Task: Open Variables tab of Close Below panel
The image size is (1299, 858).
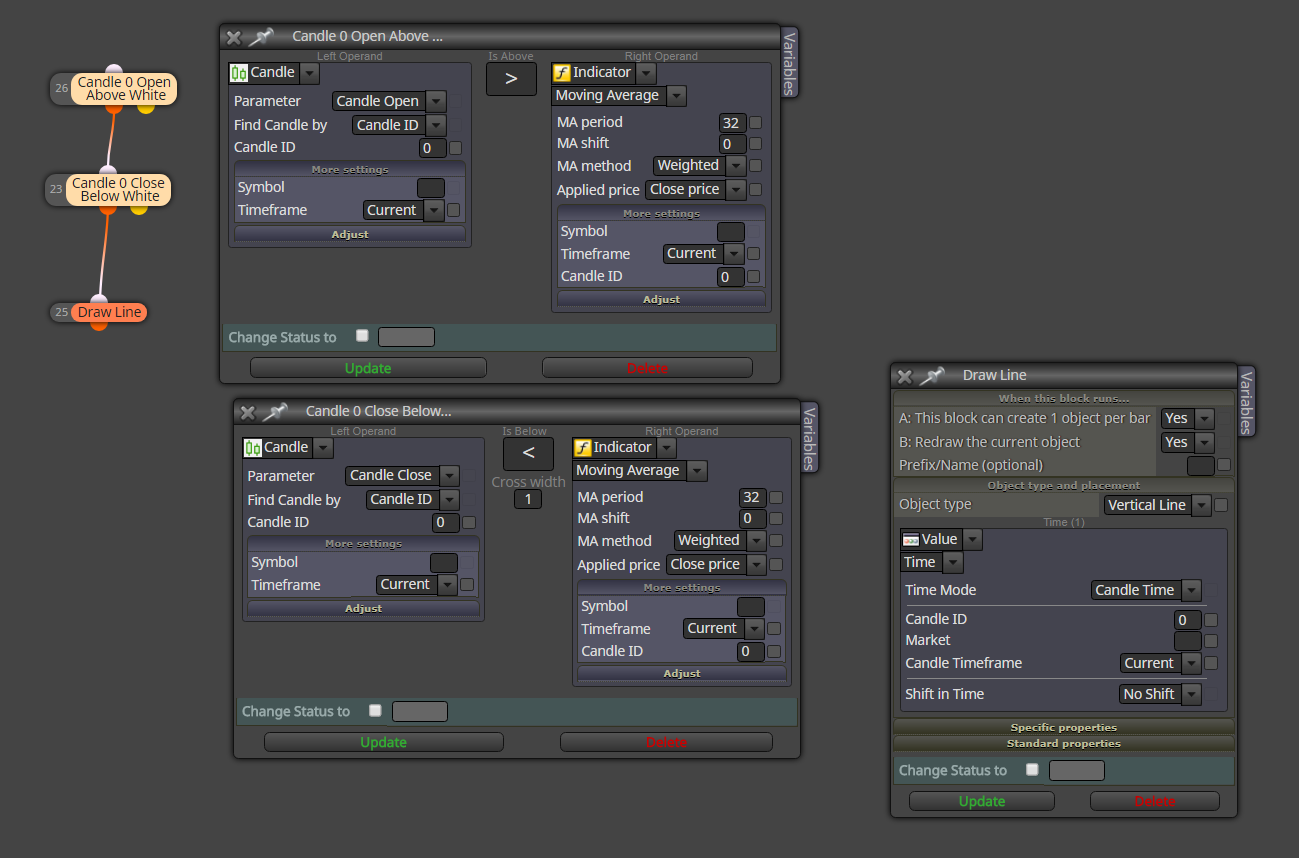Action: coord(810,437)
